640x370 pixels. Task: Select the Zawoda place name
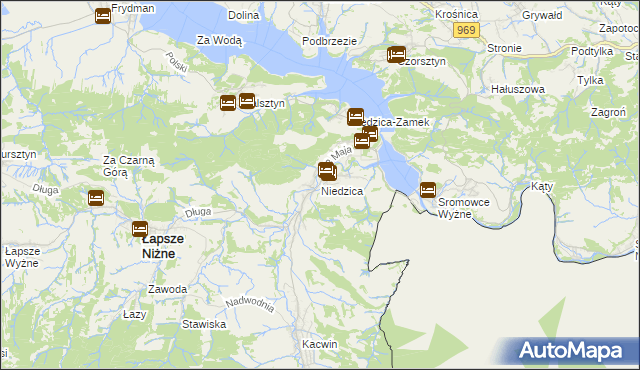point(167,289)
